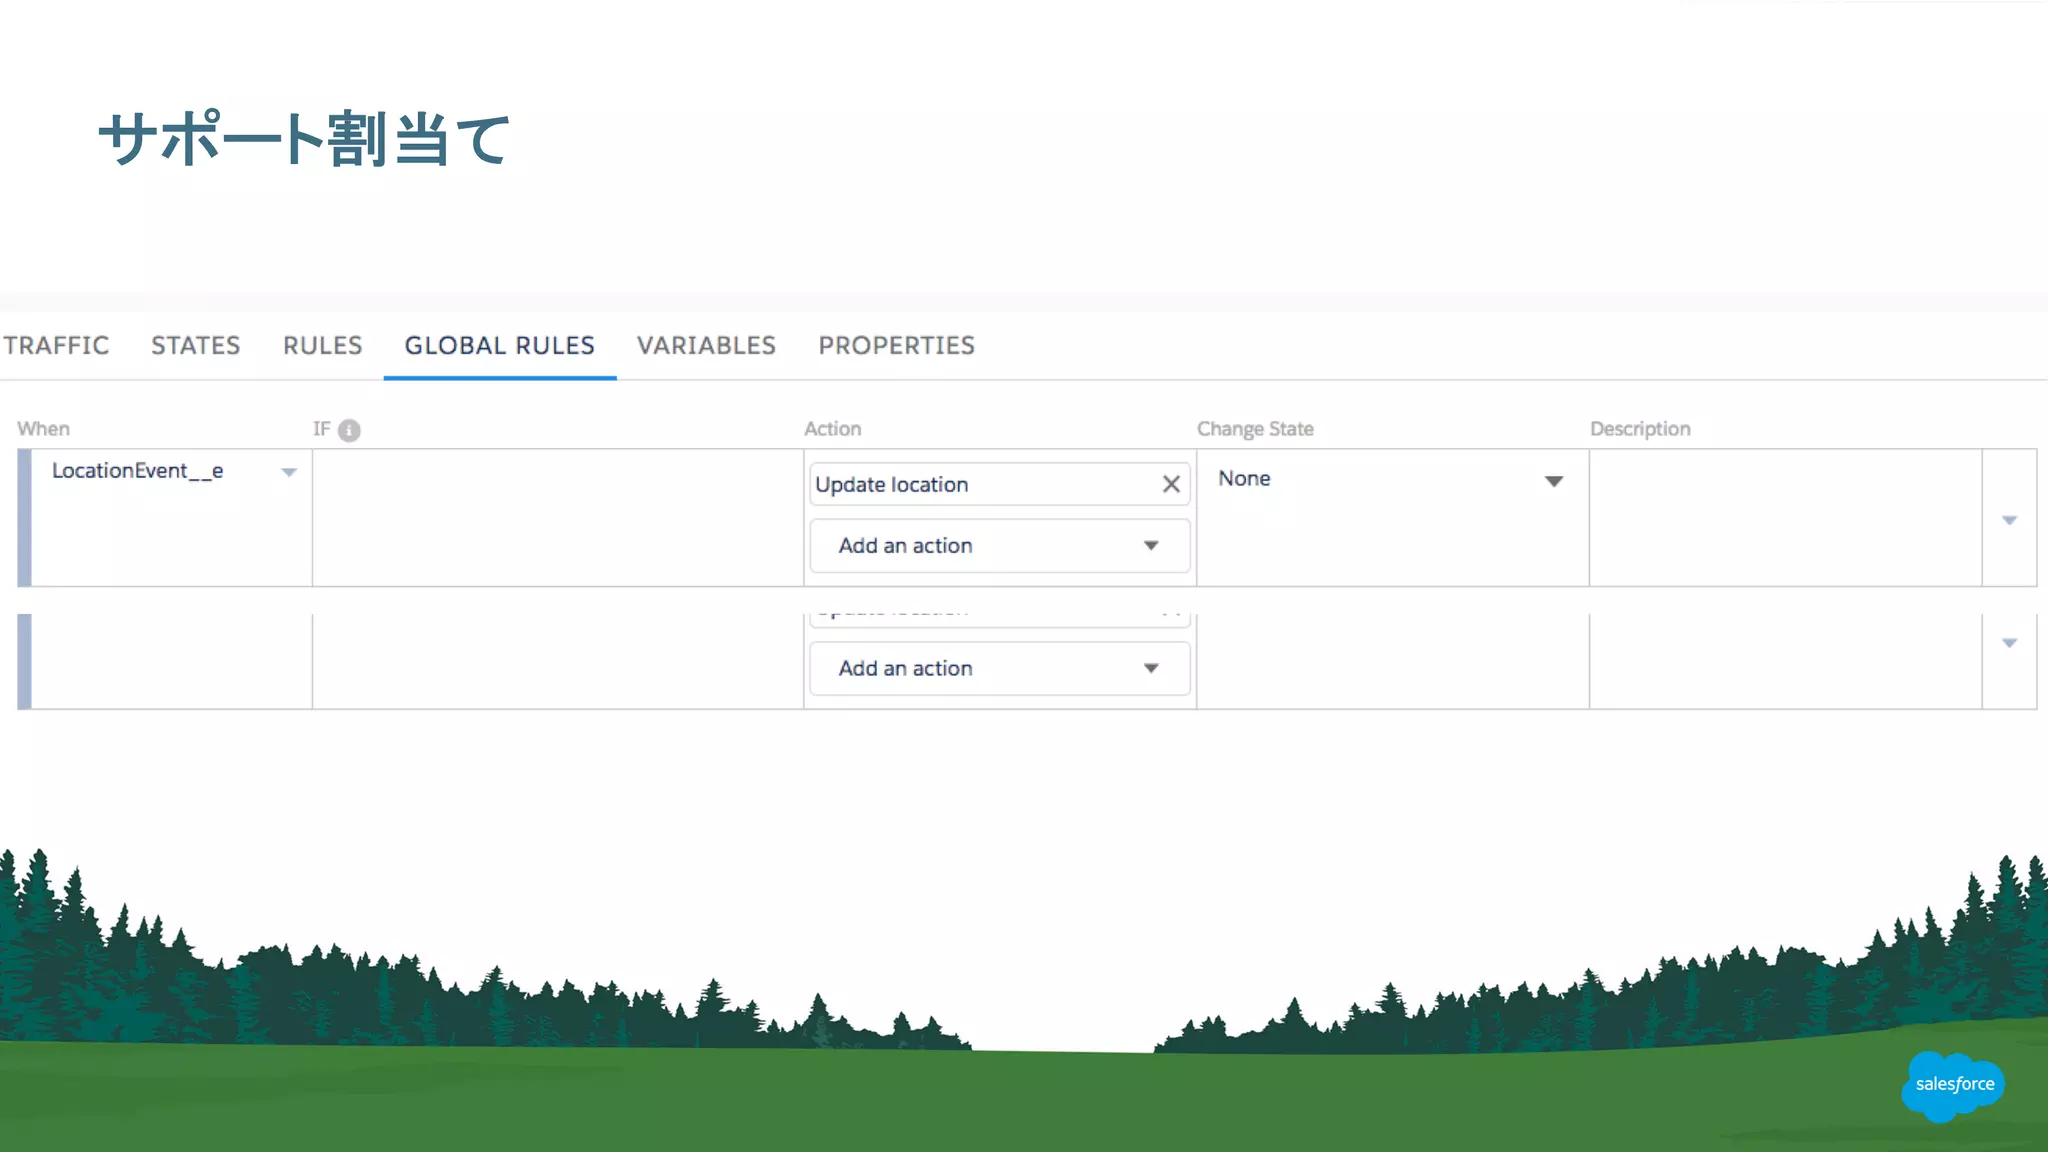This screenshot has width=2048, height=1152.
Task: Open the PROPERTIES tab
Action: 896,346
